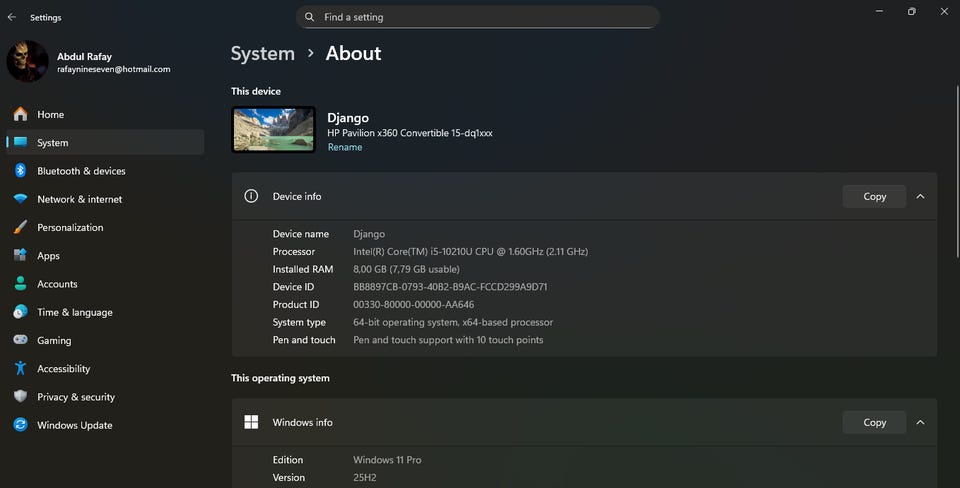Click System type 64-bit operating system text
This screenshot has height=488, width=960.
click(453, 322)
